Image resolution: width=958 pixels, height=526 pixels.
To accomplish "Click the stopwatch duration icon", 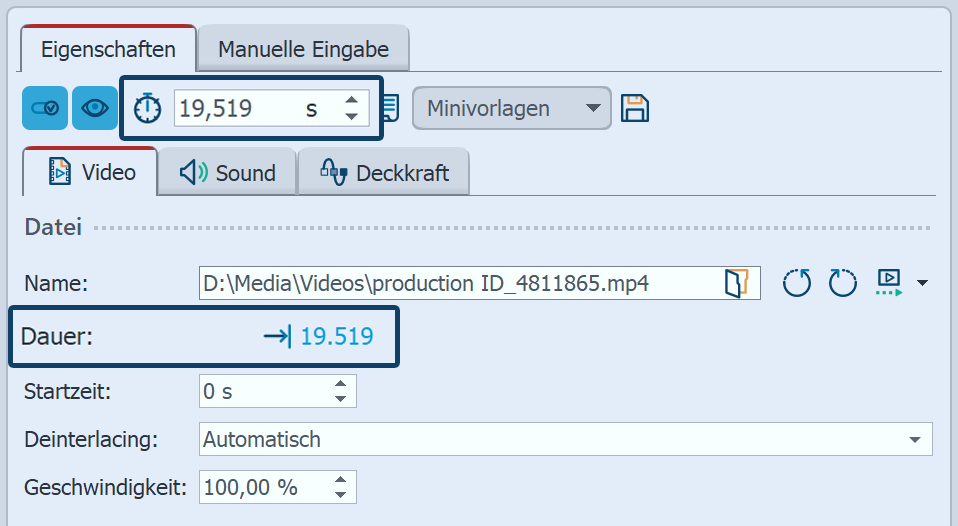I will click(148, 108).
